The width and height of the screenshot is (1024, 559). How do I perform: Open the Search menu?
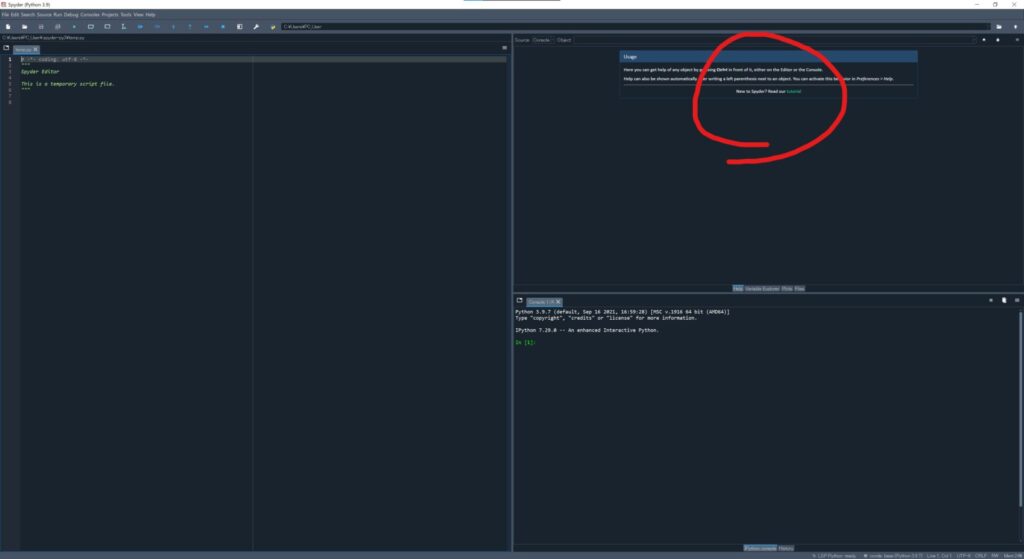coord(27,14)
